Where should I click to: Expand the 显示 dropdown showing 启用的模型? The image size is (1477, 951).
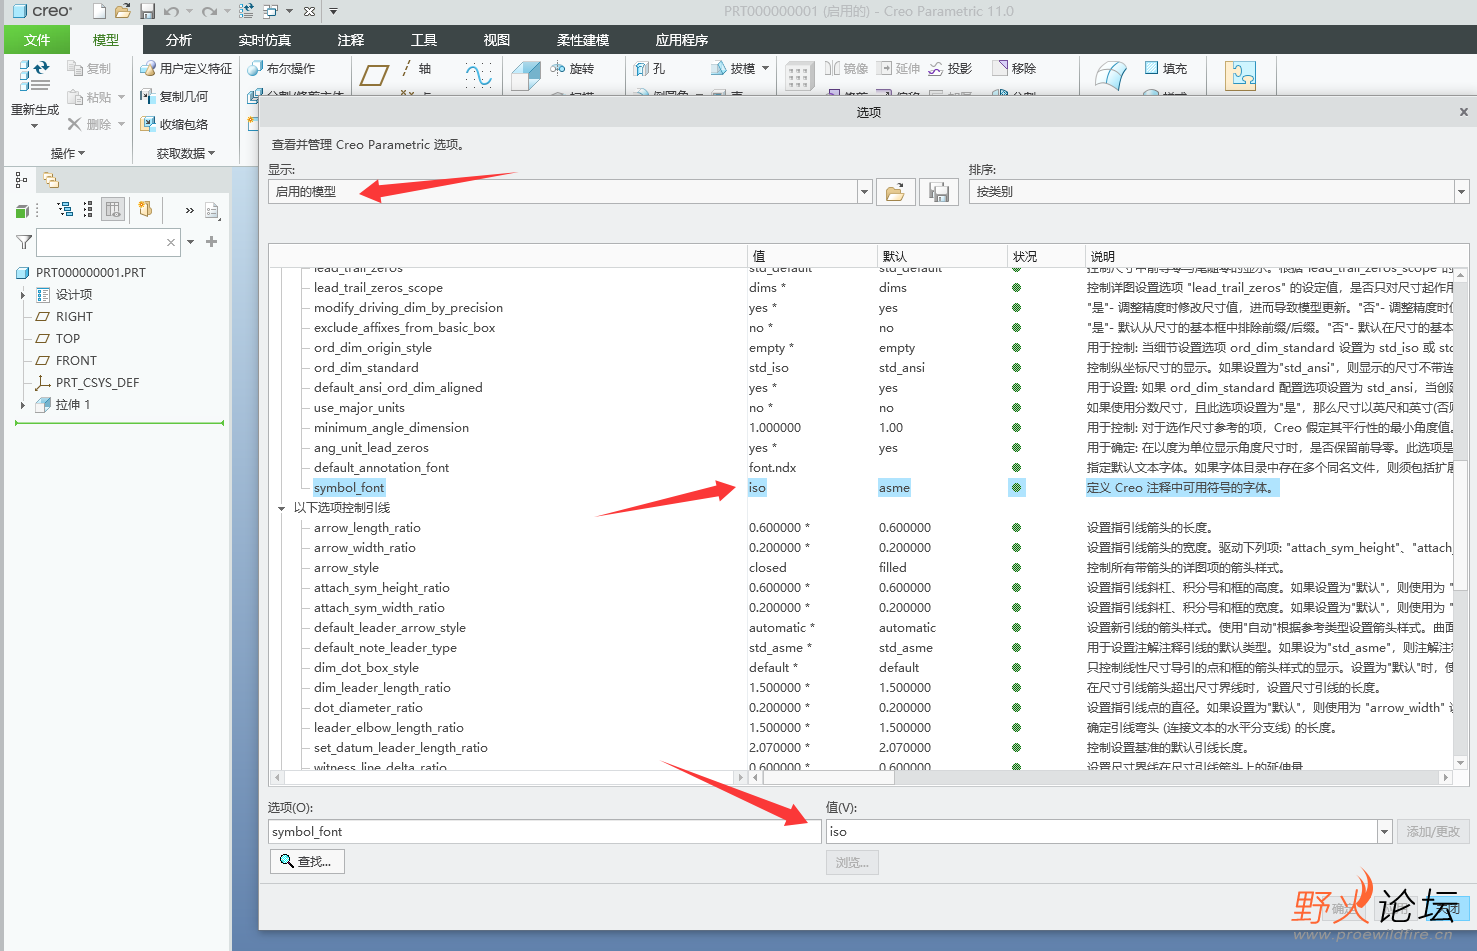coord(865,192)
